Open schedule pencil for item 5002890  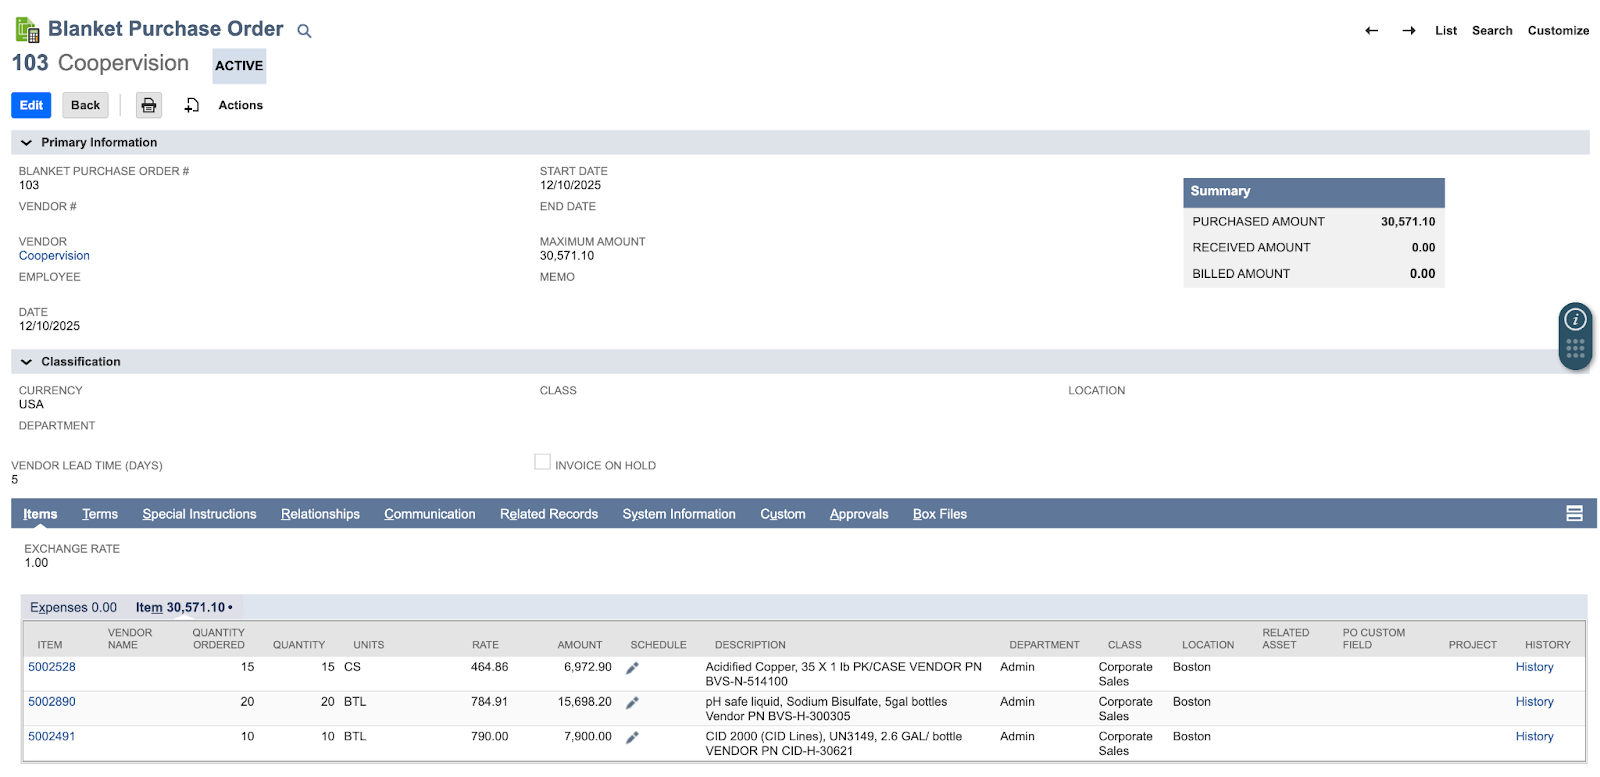point(632,703)
